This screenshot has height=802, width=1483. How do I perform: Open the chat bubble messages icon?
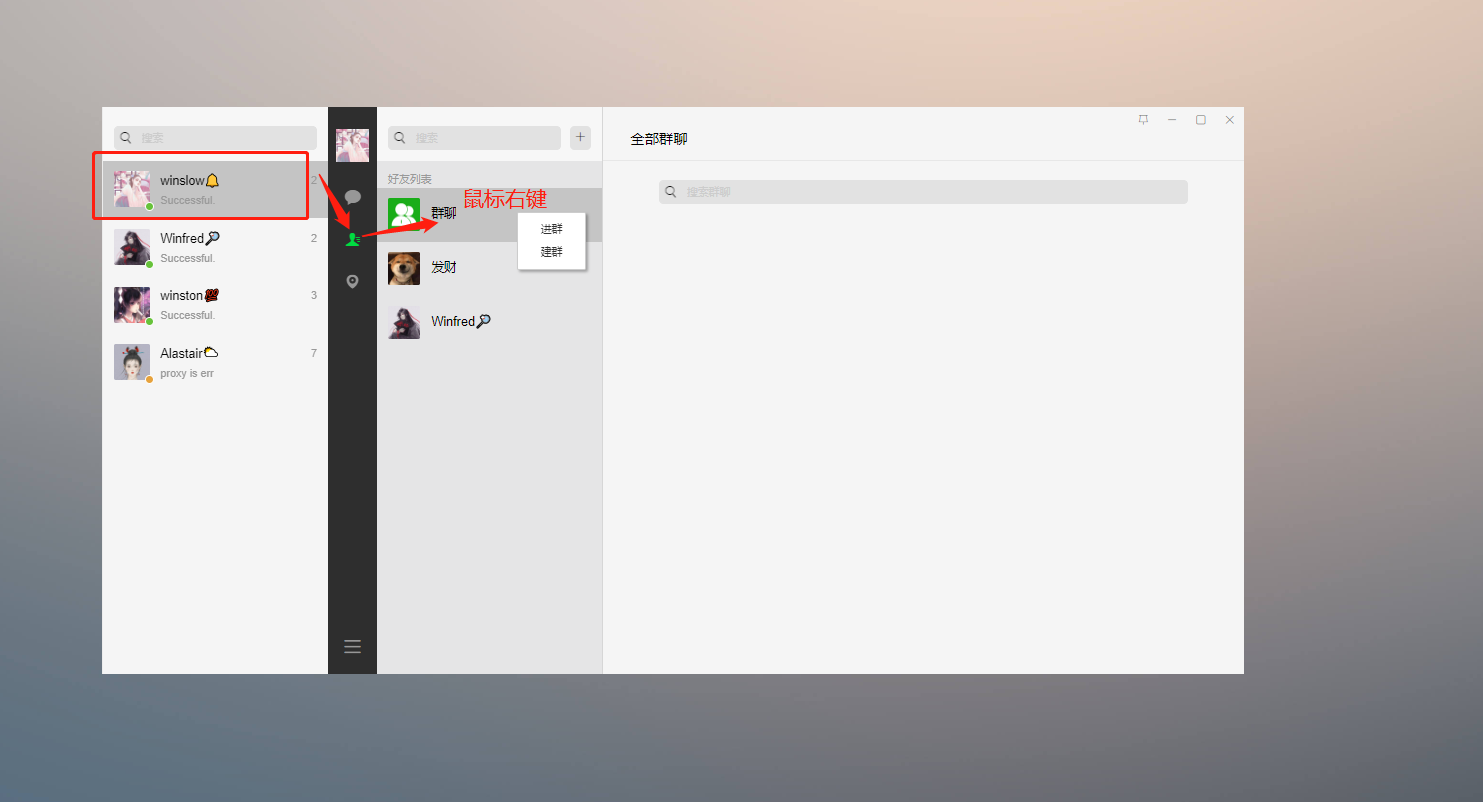(352, 197)
